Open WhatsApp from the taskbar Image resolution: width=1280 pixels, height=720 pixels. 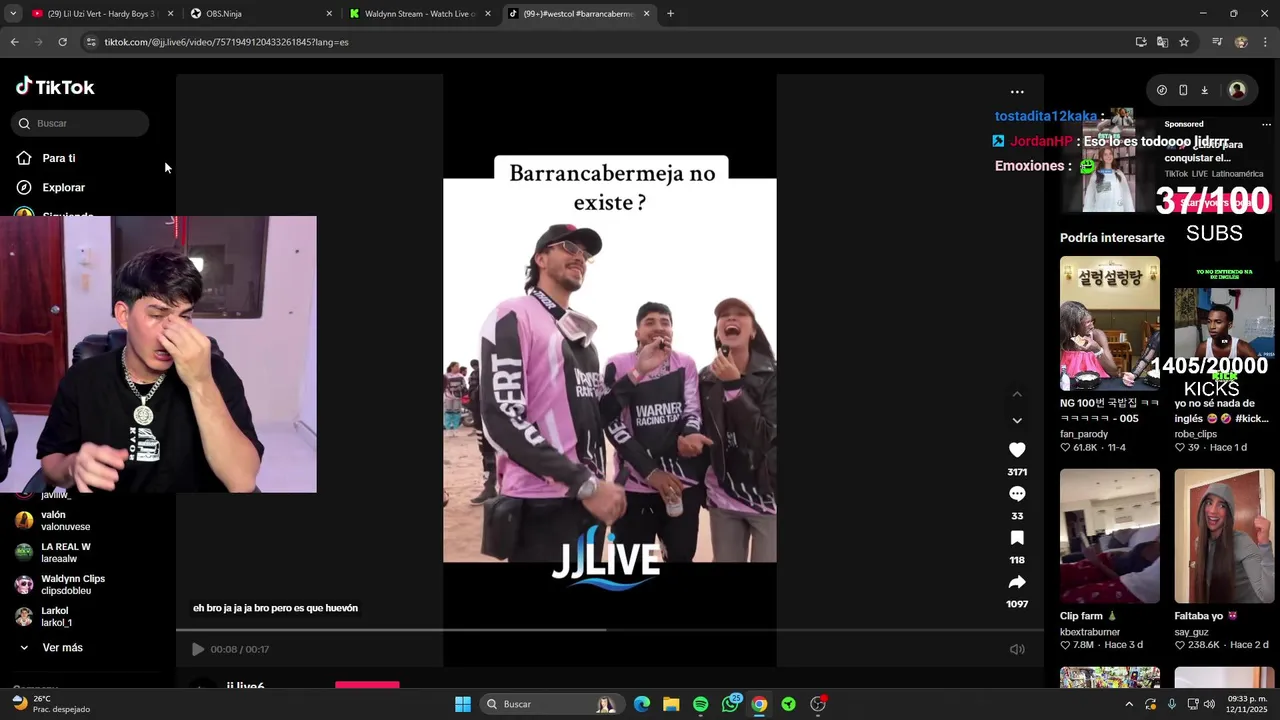pyautogui.click(x=730, y=704)
